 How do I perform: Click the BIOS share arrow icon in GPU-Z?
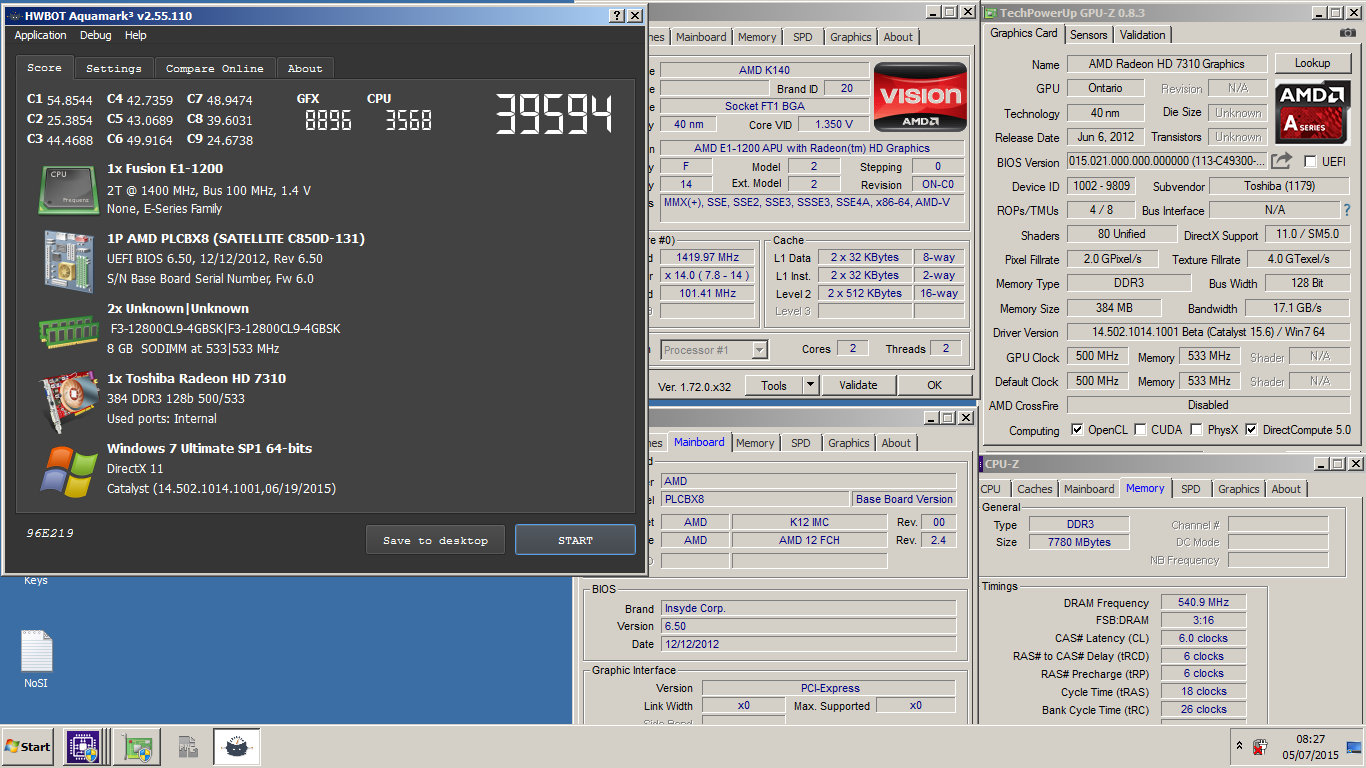coord(1282,161)
